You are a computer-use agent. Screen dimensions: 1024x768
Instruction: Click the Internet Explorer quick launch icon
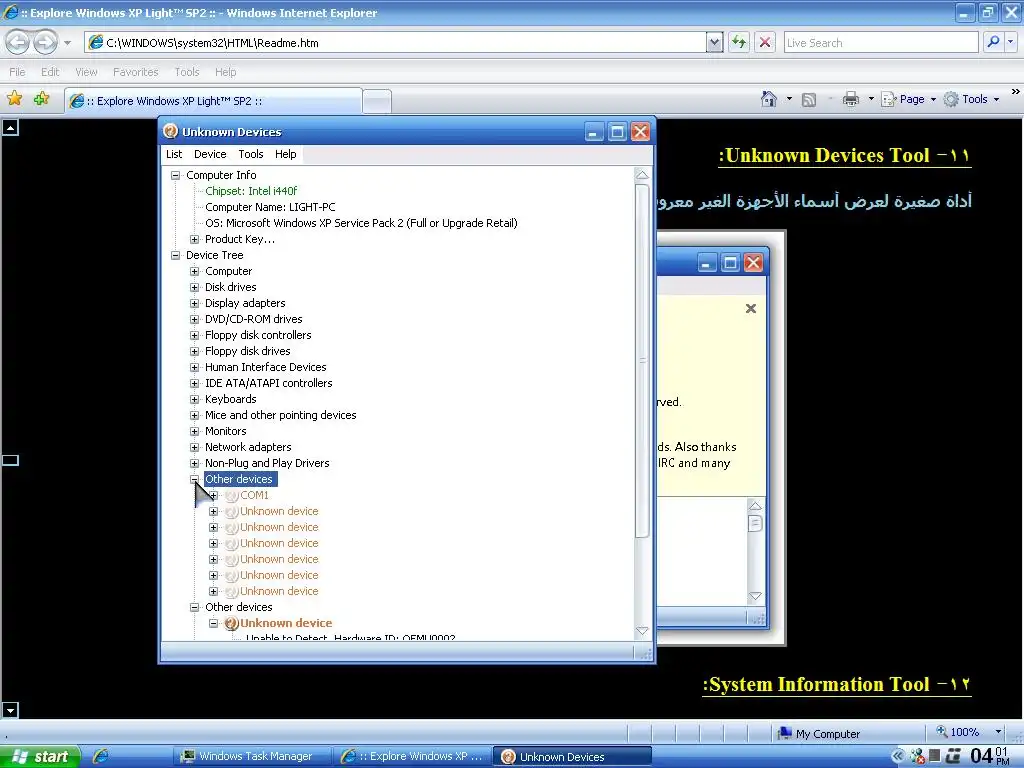[x=100, y=756]
